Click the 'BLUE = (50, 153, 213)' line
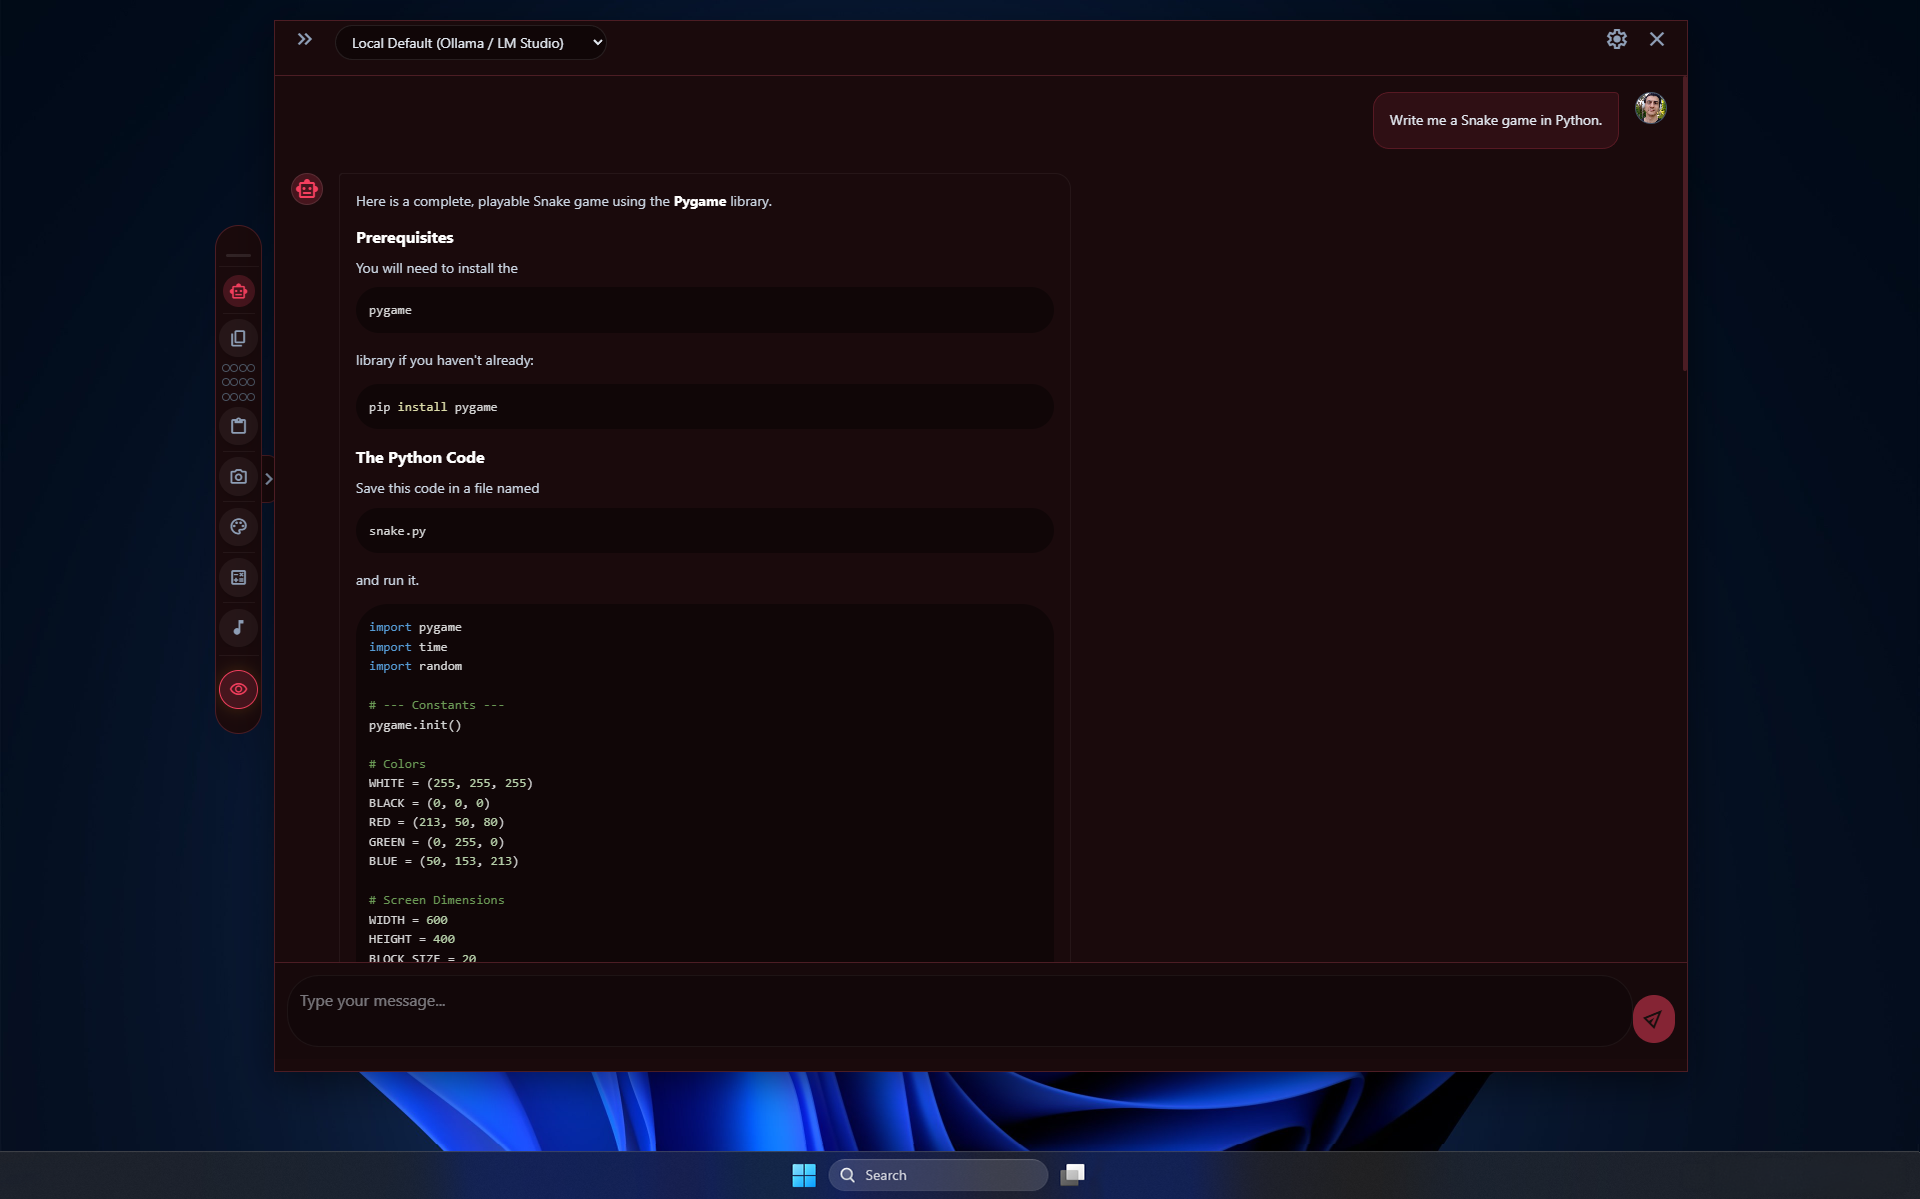The width and height of the screenshot is (1920, 1199). 444,861
